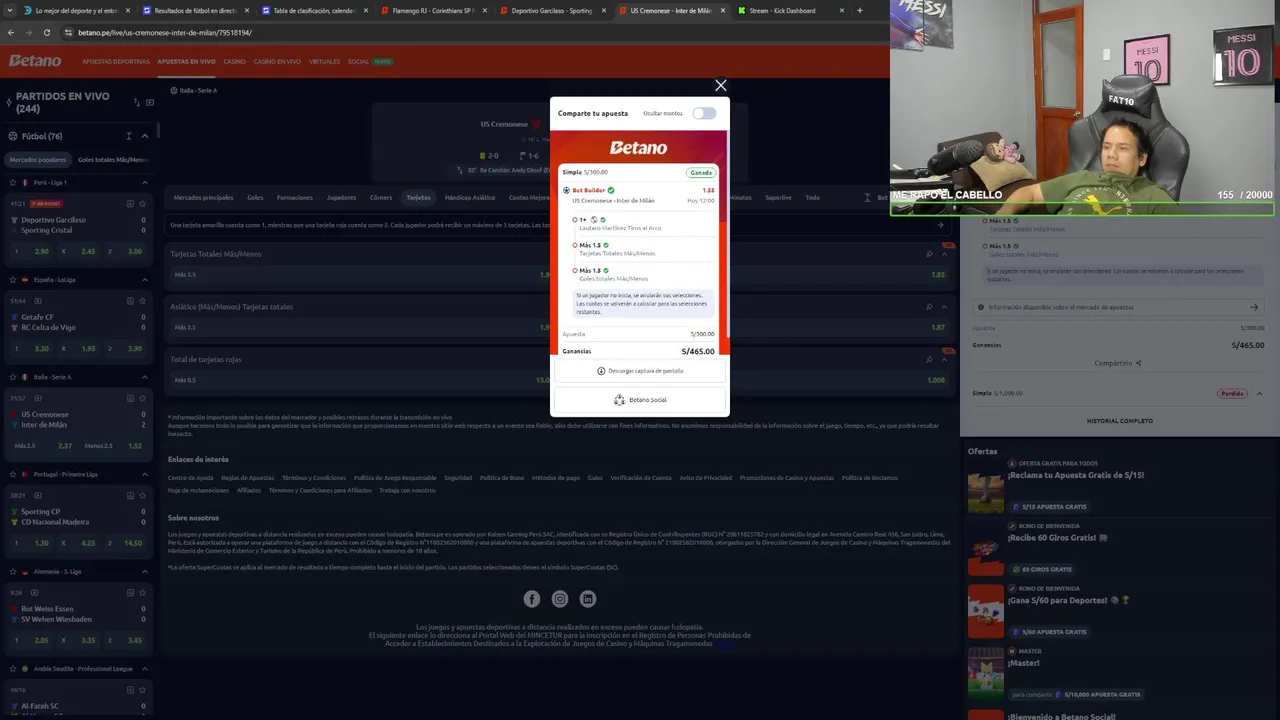Click the Betano Social icon in dialog
The width and height of the screenshot is (1280, 720).
pyautogui.click(x=619, y=400)
